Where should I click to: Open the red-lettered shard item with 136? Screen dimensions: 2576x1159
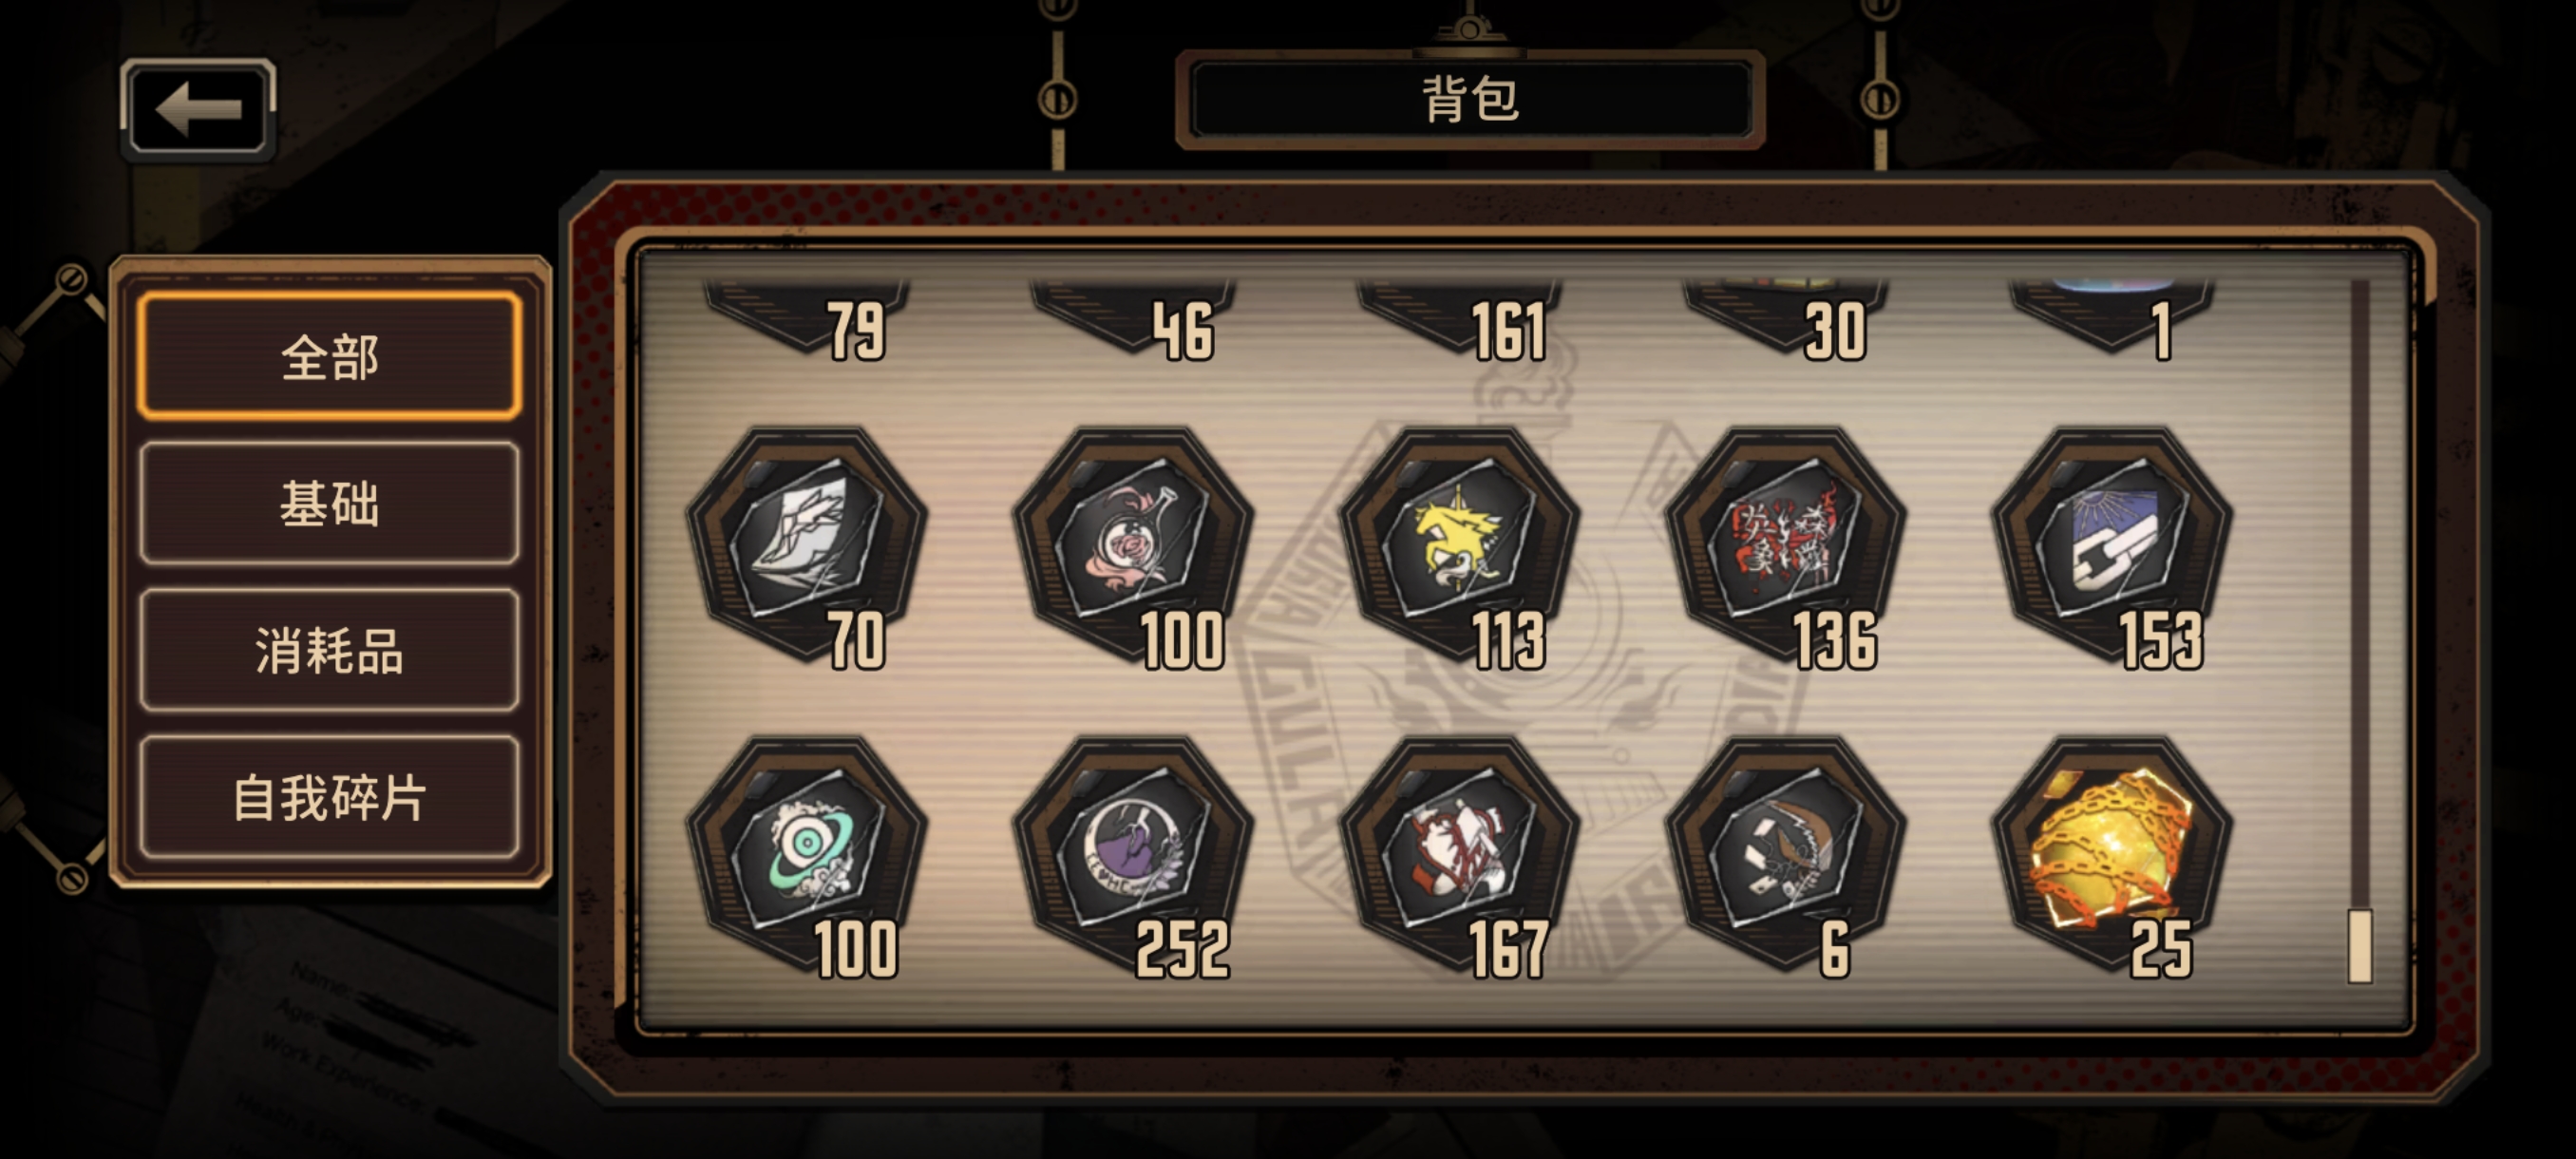click(x=1785, y=547)
